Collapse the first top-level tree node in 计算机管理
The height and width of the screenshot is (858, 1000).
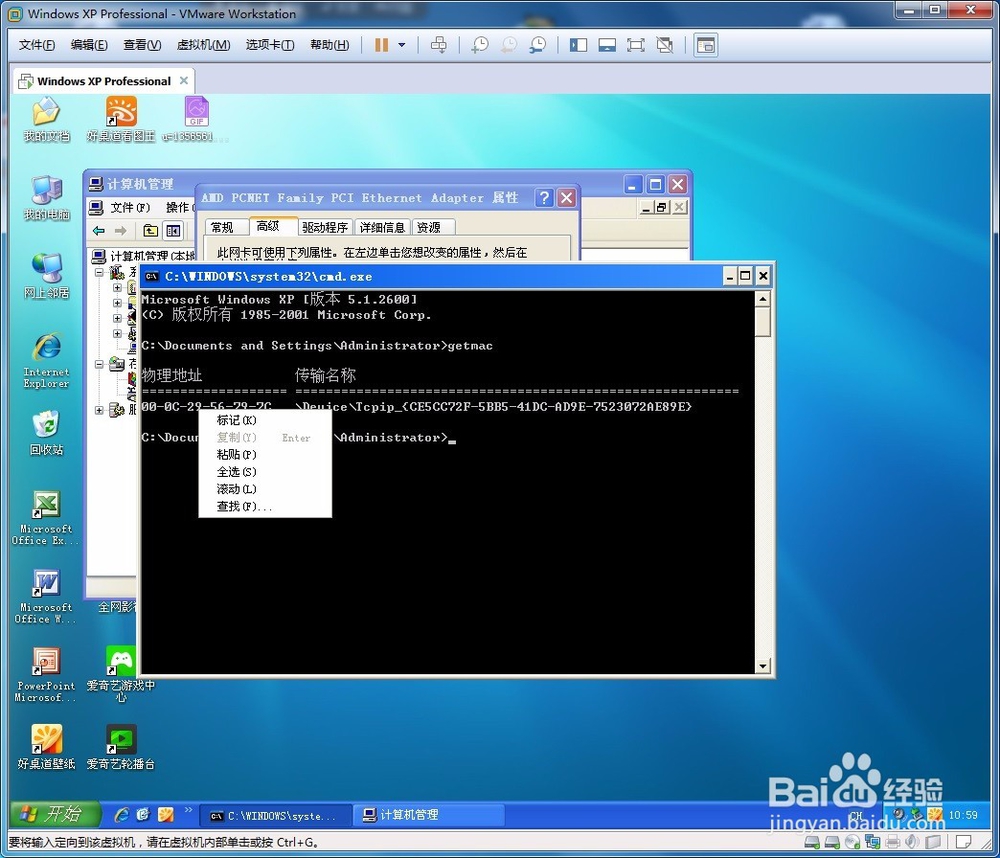point(99,272)
